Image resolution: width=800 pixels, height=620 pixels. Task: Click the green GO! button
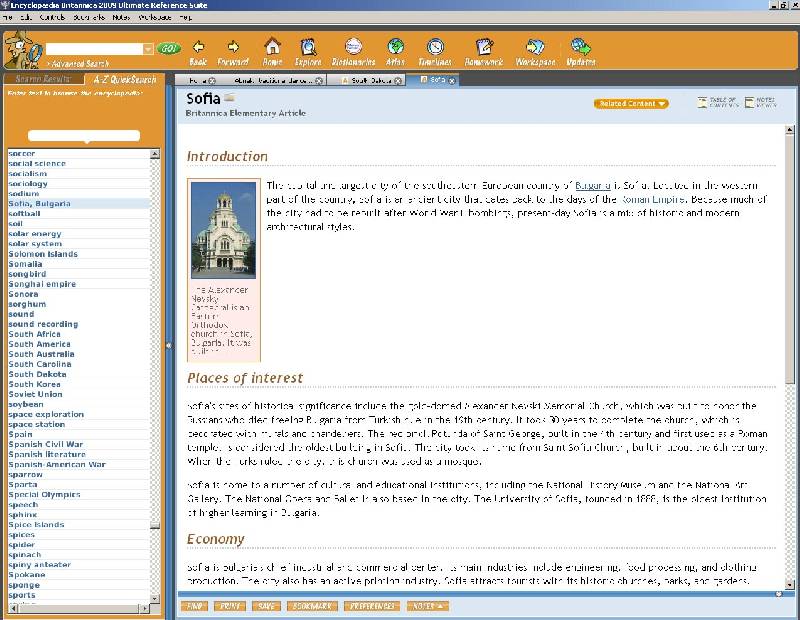coord(169,48)
